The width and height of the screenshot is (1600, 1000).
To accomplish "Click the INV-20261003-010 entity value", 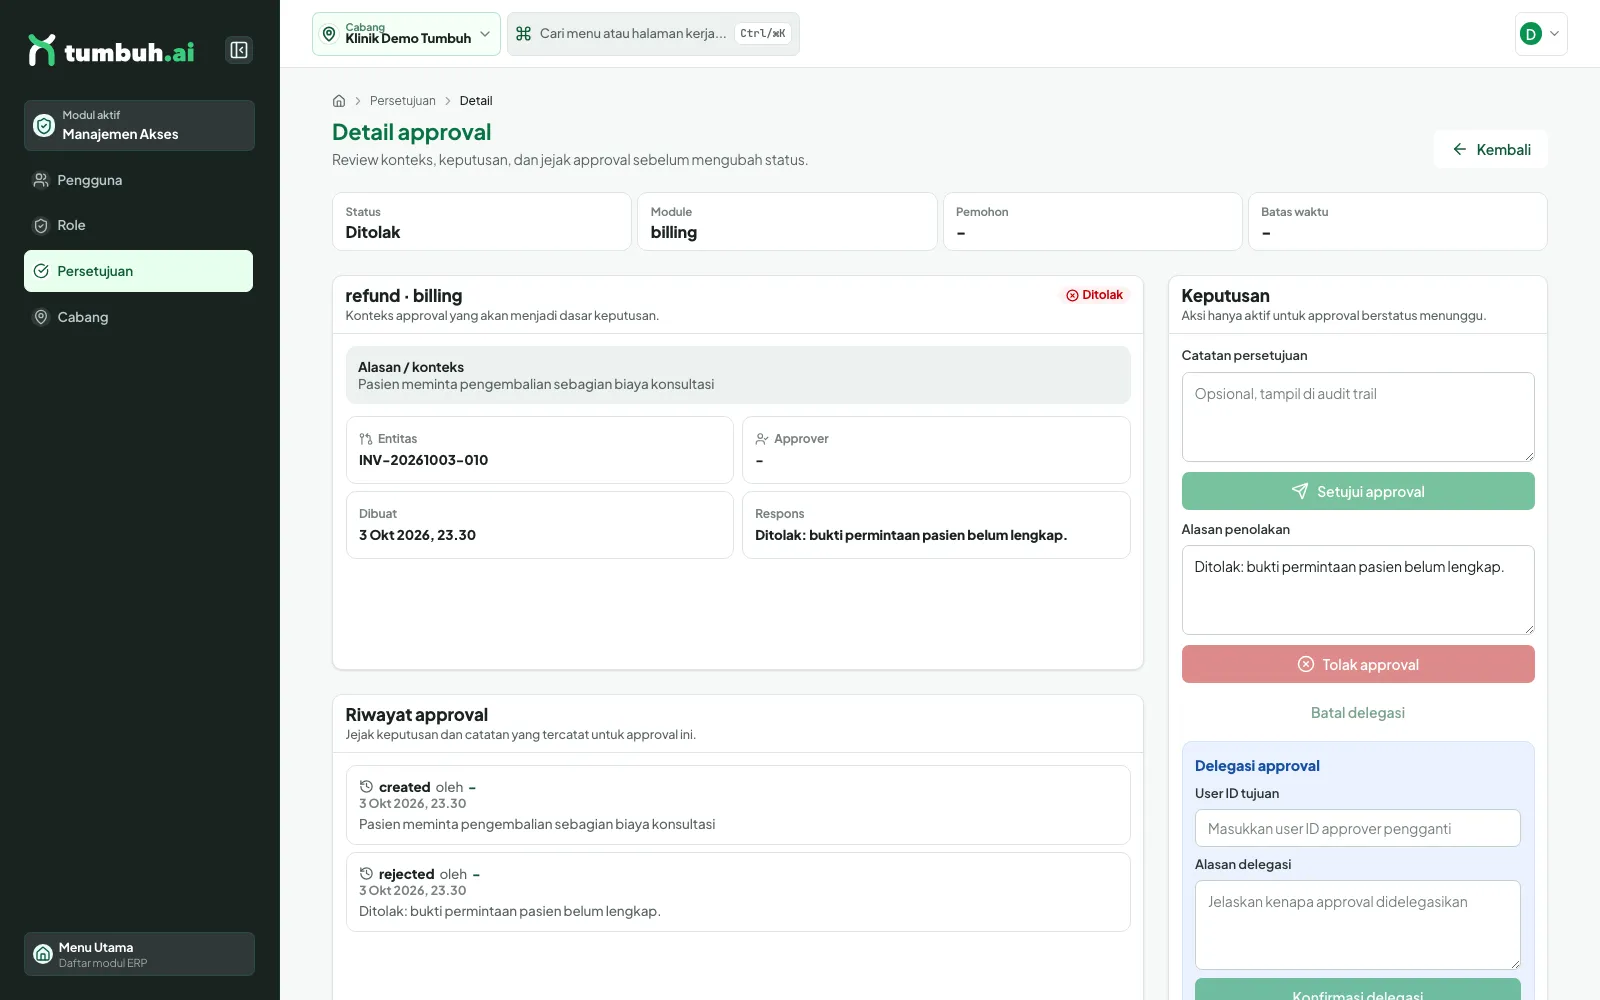I will click(x=424, y=460).
